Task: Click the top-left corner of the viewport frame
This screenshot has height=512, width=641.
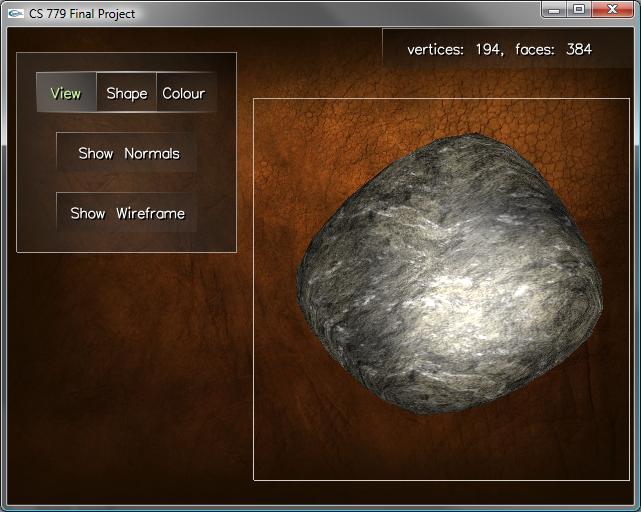Action: pos(254,99)
